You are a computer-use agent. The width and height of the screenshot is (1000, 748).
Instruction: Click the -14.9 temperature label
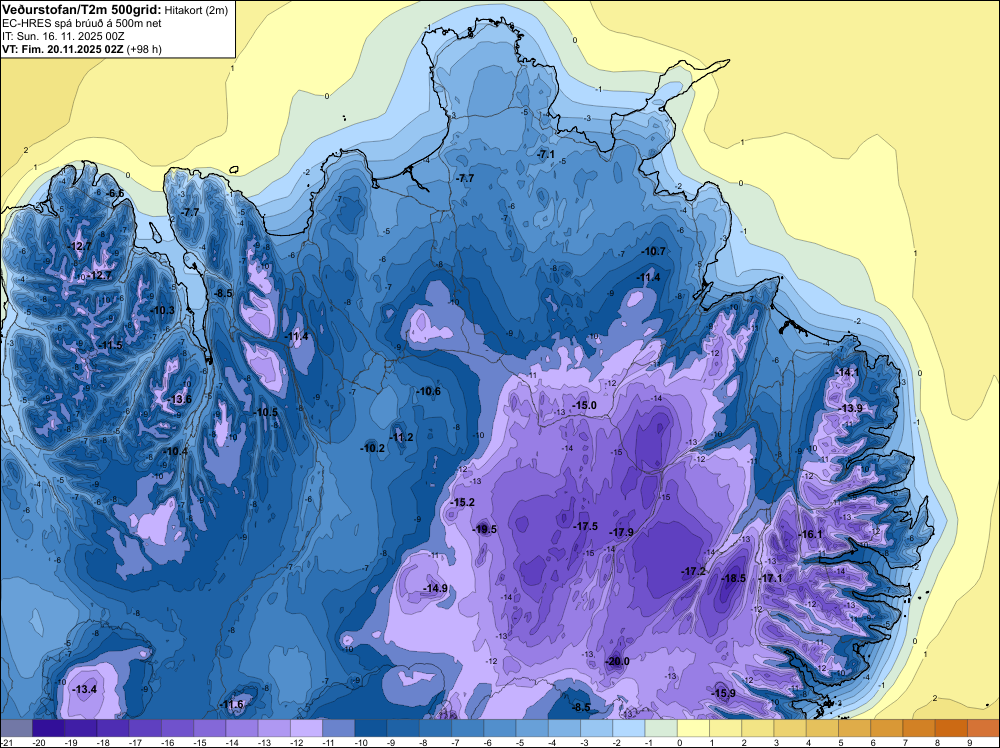(x=436, y=589)
